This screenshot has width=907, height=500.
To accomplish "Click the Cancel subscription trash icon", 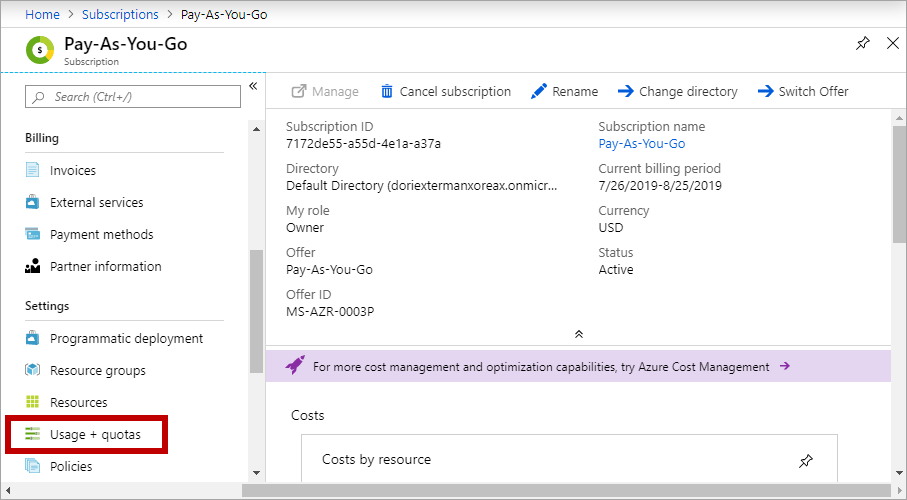I will point(386,91).
